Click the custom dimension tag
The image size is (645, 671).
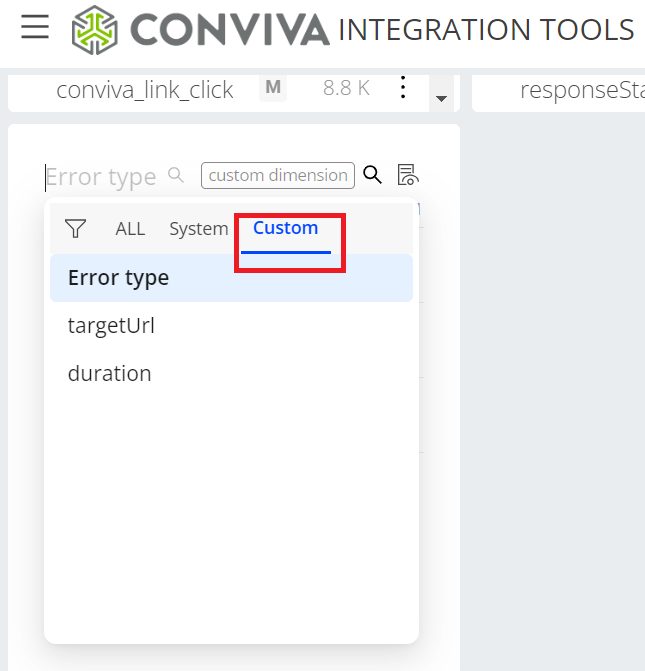(x=278, y=175)
